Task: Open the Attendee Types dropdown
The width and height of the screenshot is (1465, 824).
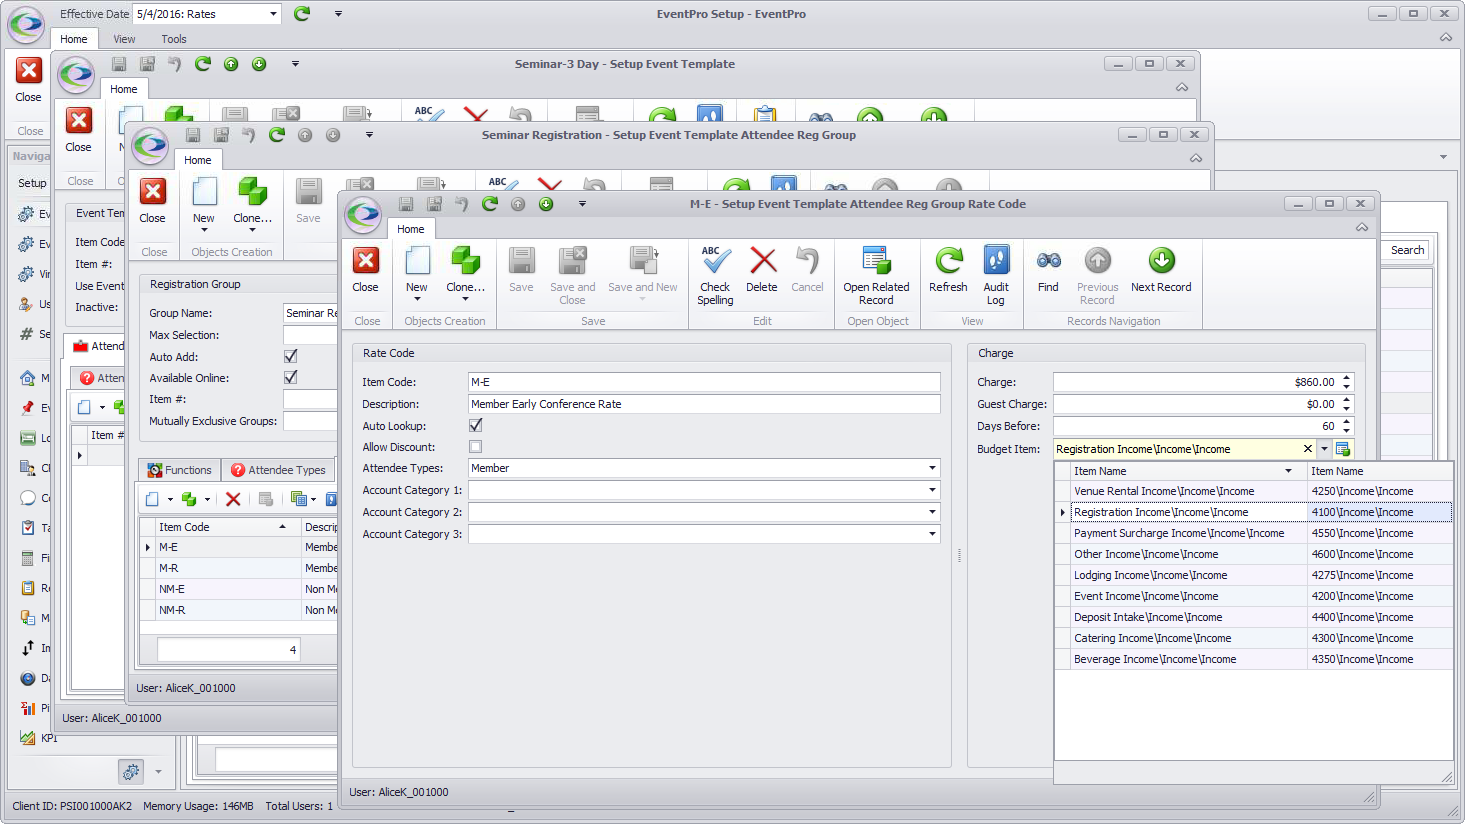Action: point(932,468)
